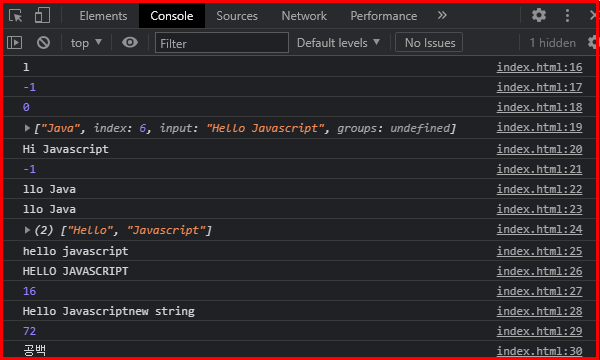Image resolution: width=600 pixels, height=360 pixels.
Task: Open source link index.html:21
Action: (x=539, y=169)
